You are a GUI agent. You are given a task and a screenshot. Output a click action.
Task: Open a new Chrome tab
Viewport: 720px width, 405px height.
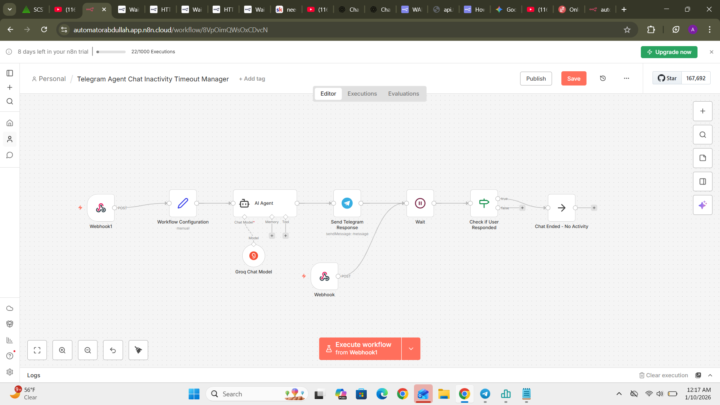click(x=624, y=9)
